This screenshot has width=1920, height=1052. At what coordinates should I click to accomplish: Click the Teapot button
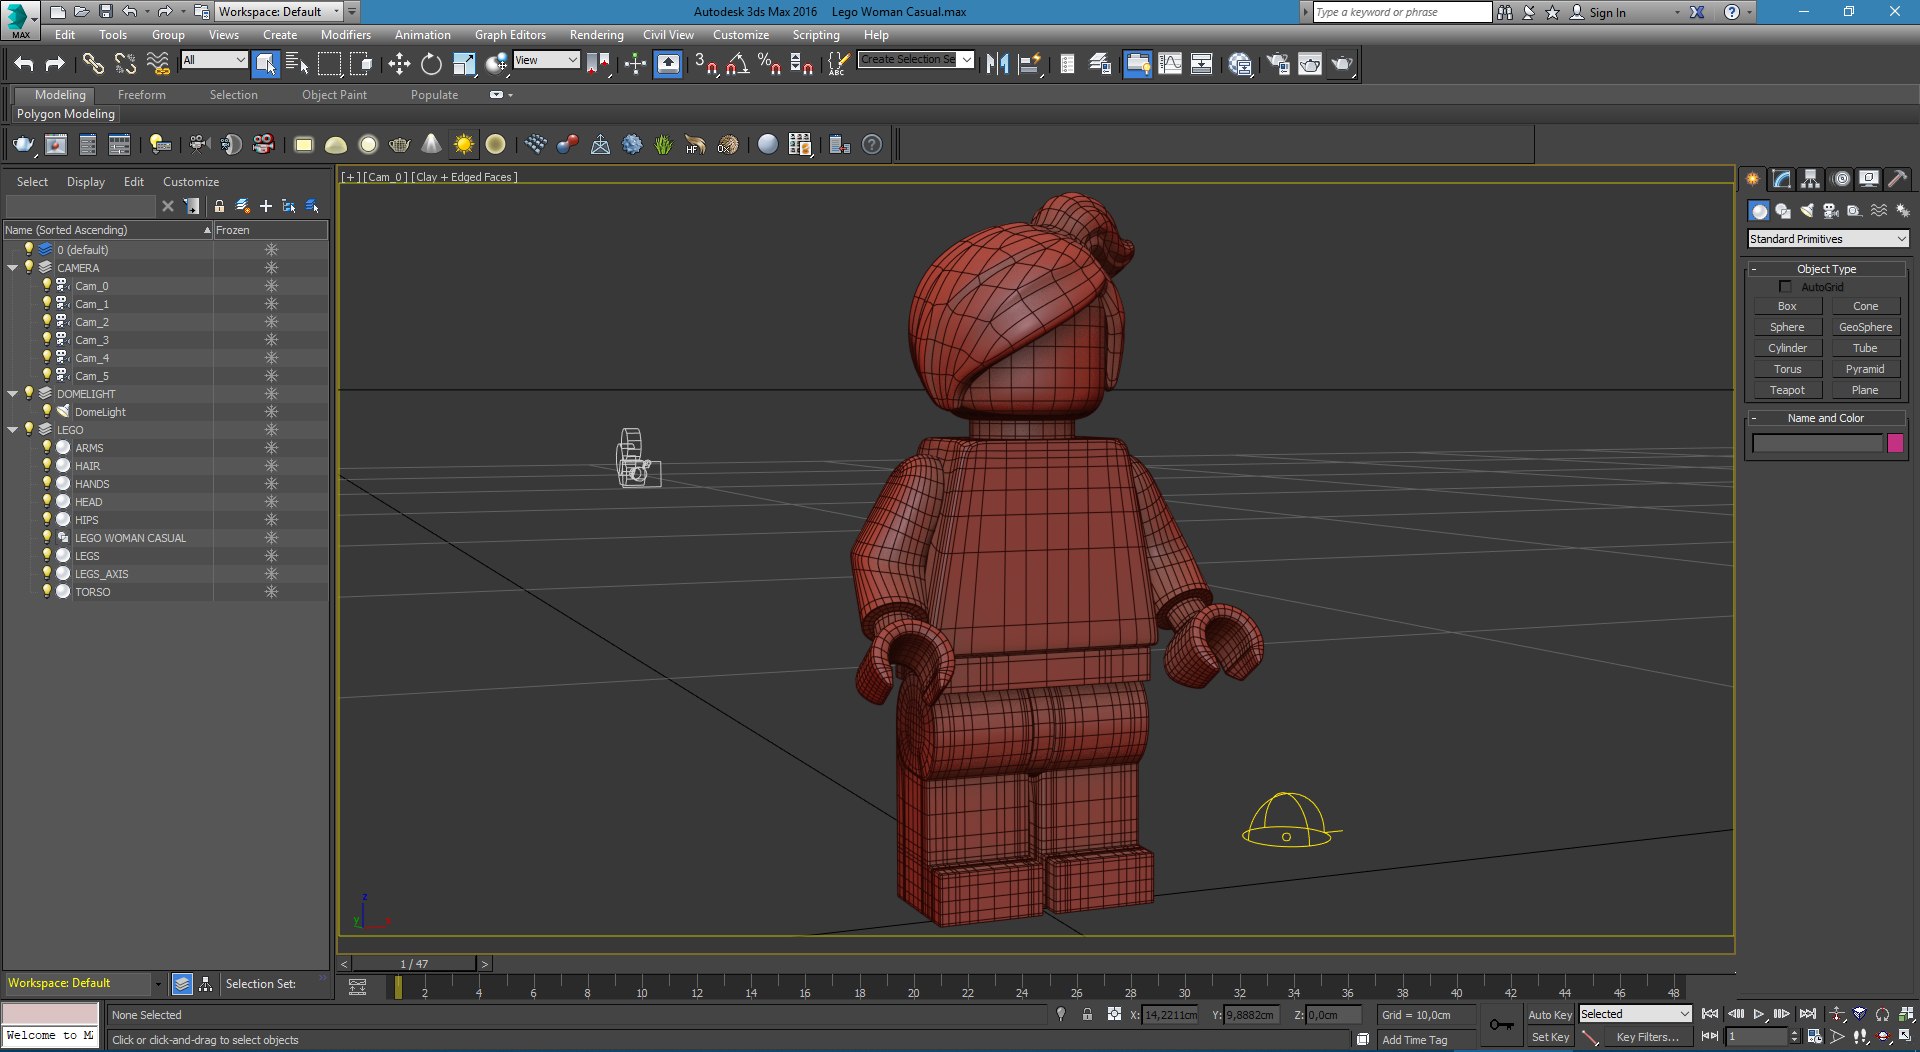tap(1787, 390)
